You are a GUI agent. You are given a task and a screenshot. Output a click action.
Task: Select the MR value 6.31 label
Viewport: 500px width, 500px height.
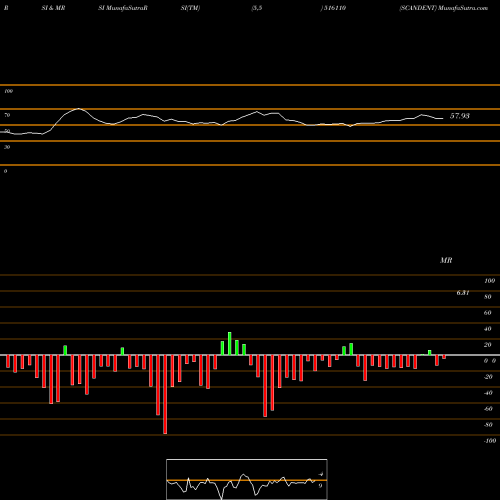[463, 293]
